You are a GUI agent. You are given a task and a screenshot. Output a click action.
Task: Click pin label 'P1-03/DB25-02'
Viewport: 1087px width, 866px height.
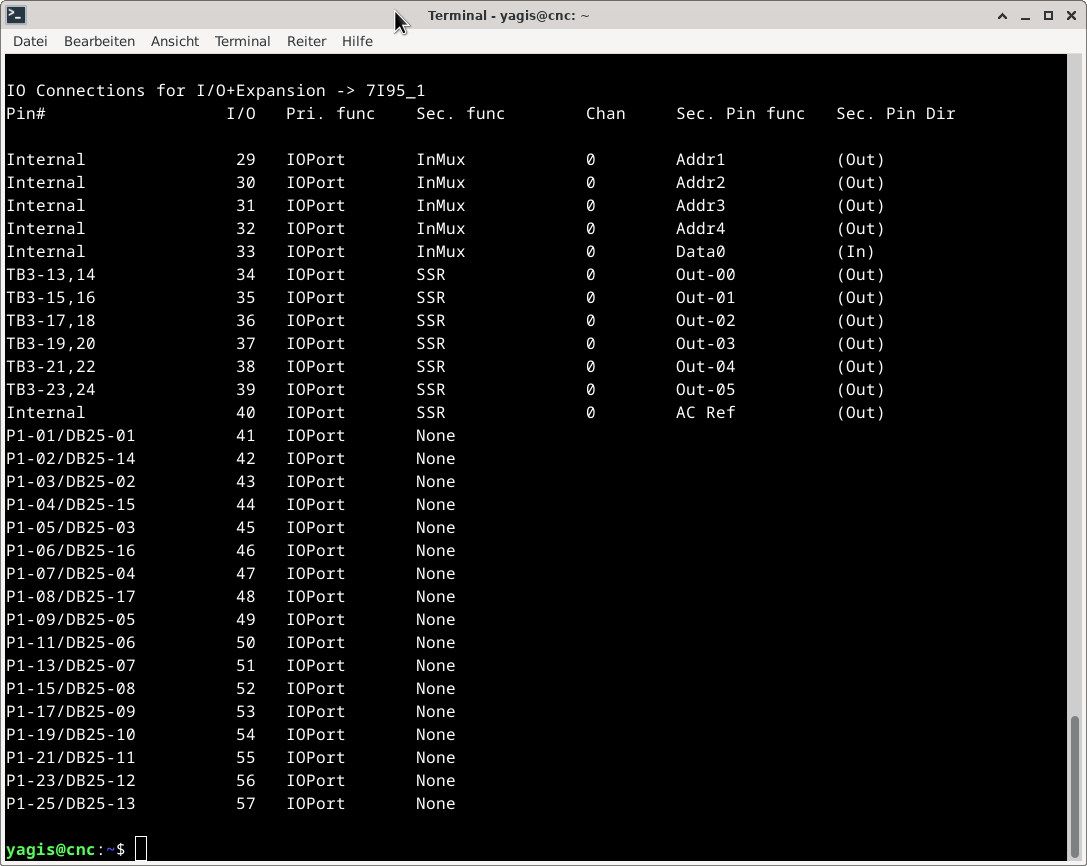[x=71, y=481]
